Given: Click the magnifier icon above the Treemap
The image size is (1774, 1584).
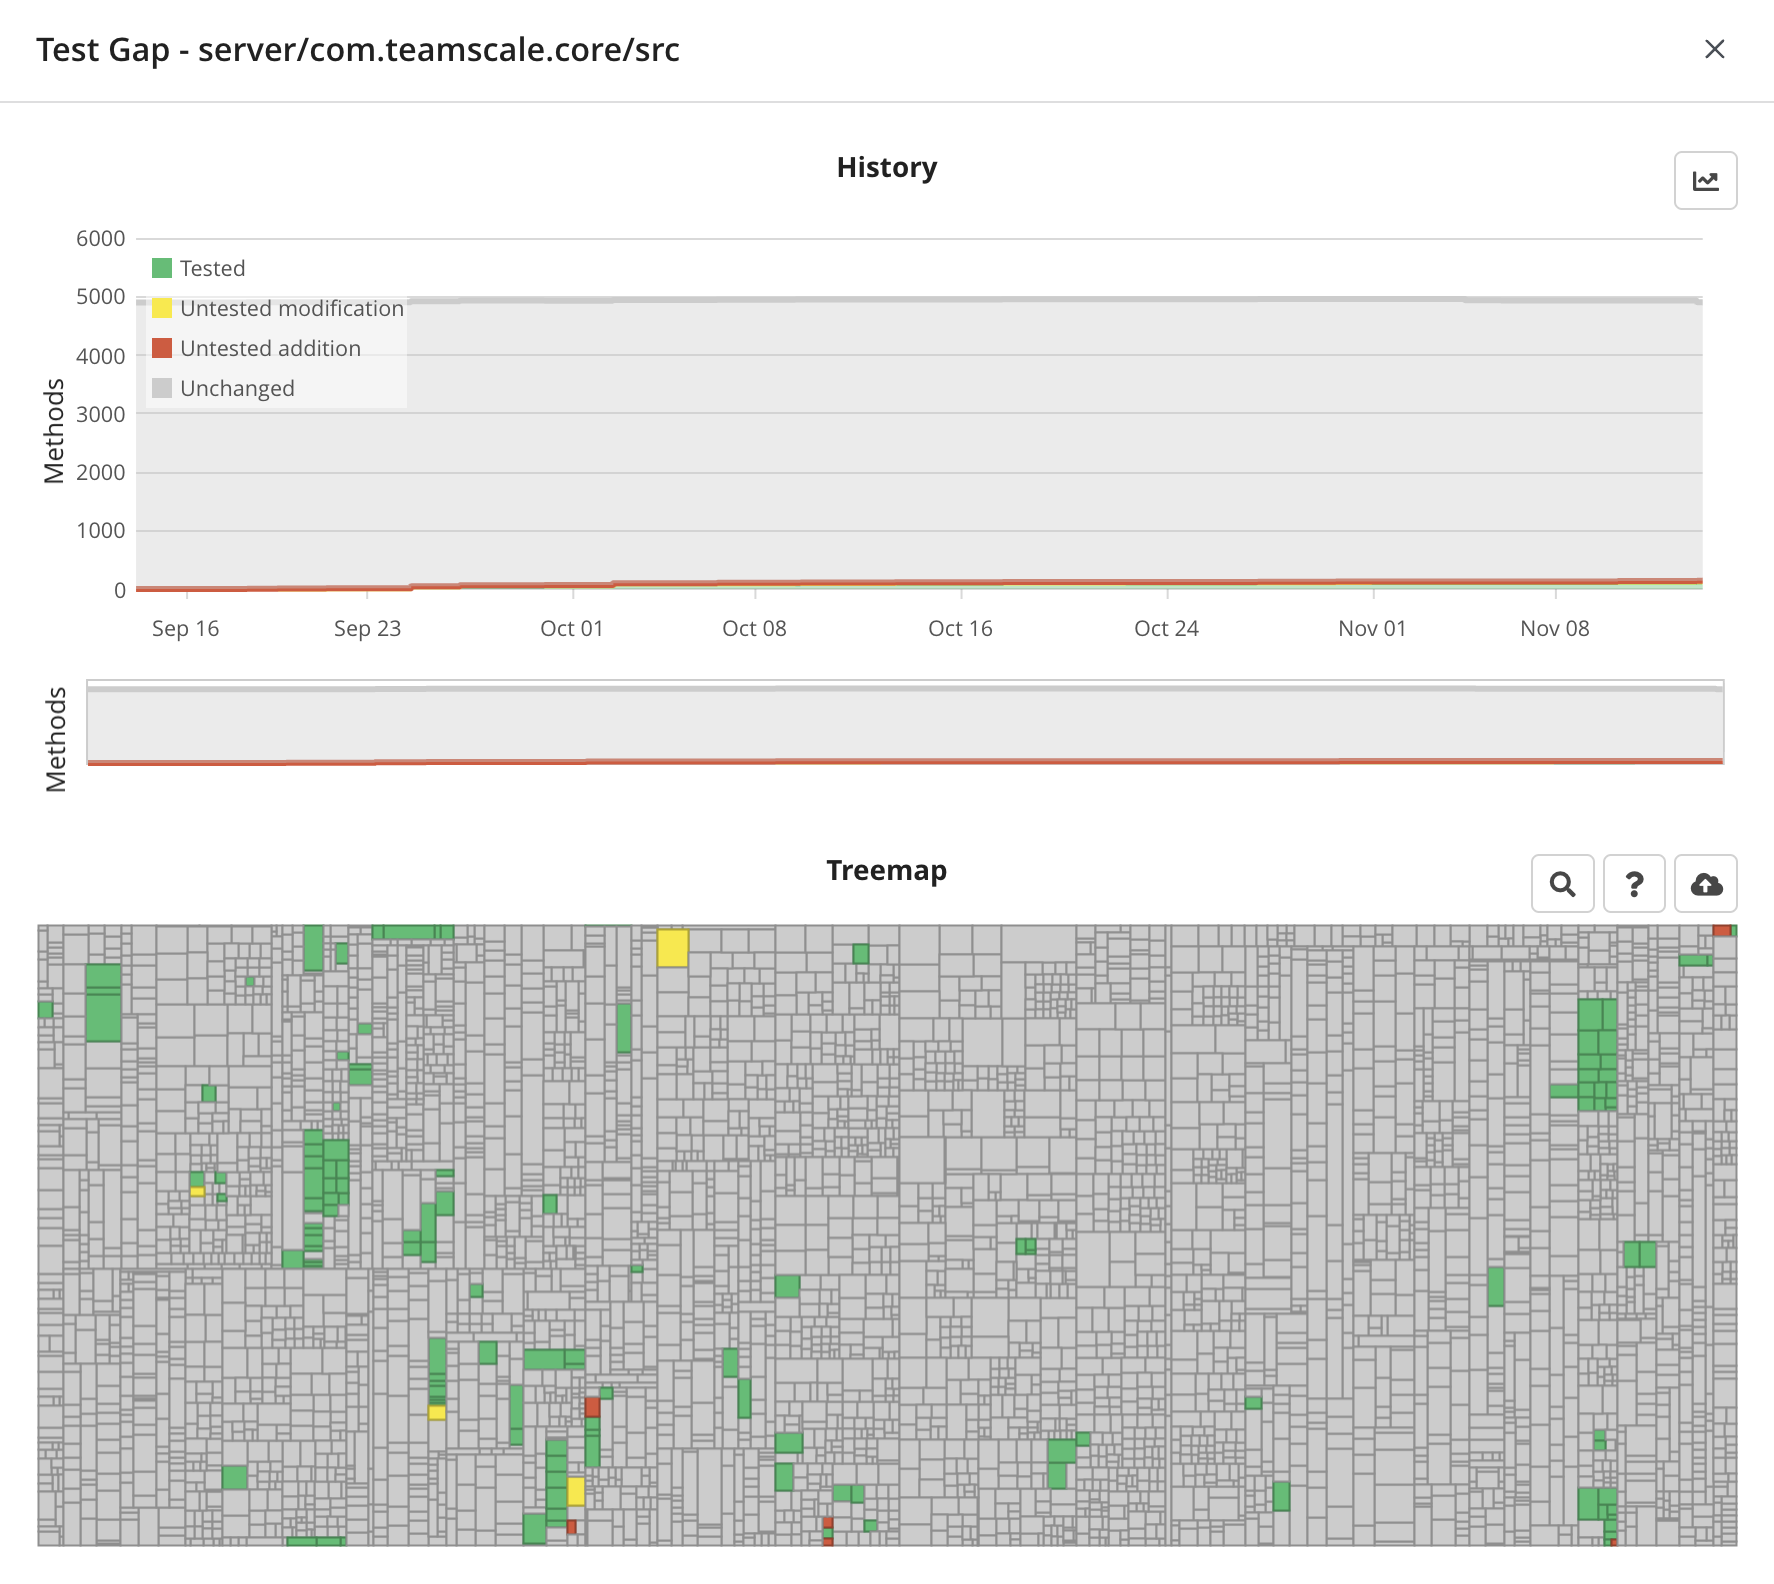Looking at the screenshot, I should pos(1563,884).
